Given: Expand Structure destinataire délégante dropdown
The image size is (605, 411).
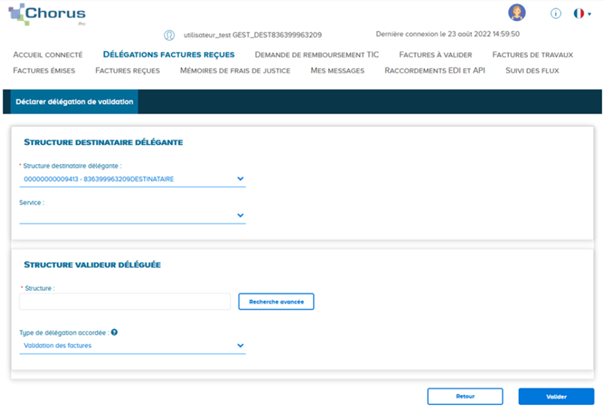Looking at the screenshot, I should [132, 179].
